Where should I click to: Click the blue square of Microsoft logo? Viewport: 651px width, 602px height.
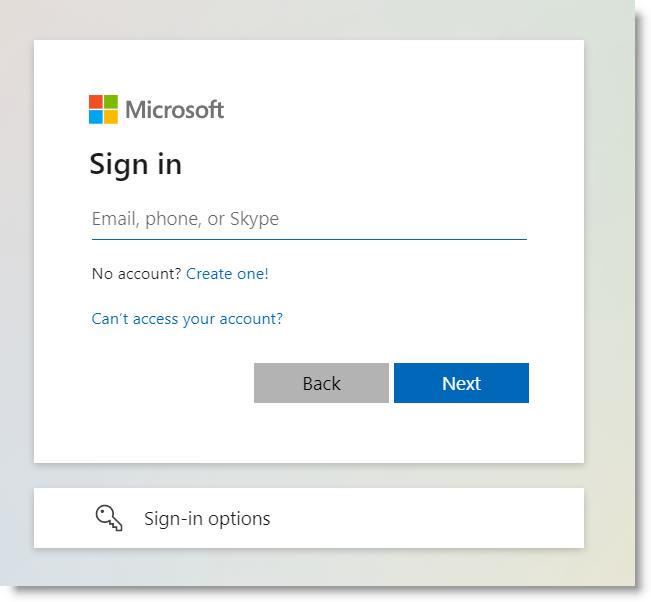[x=96, y=117]
